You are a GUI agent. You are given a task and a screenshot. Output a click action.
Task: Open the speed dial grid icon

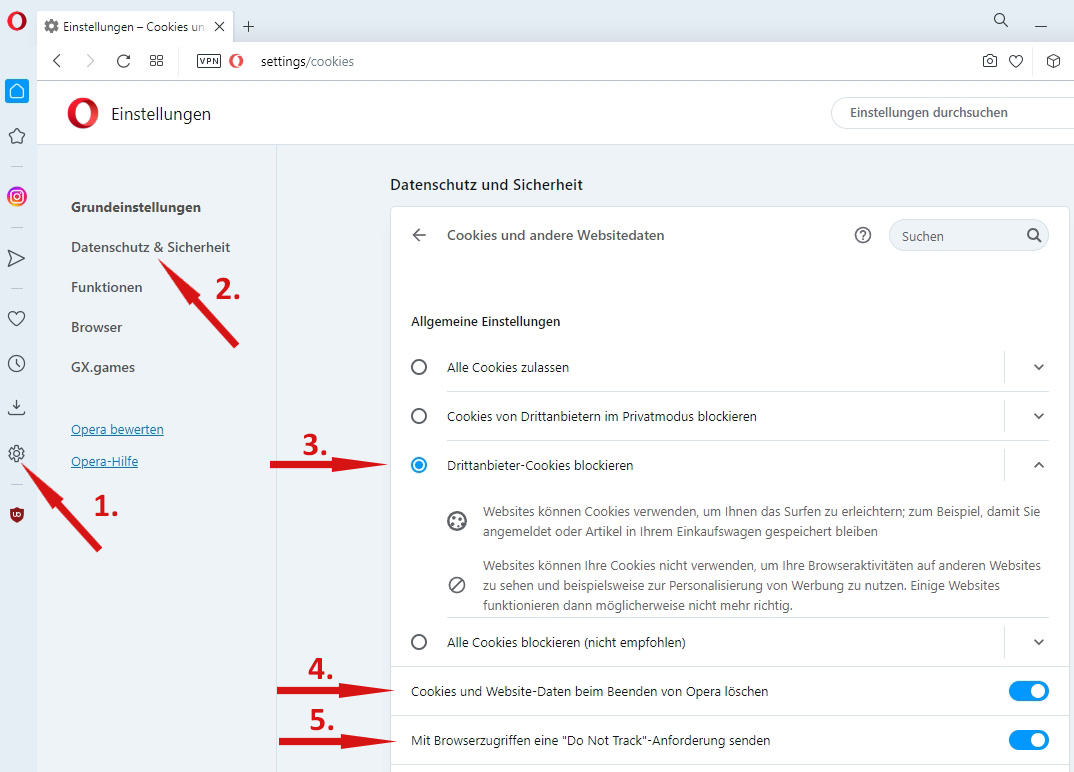coord(156,61)
